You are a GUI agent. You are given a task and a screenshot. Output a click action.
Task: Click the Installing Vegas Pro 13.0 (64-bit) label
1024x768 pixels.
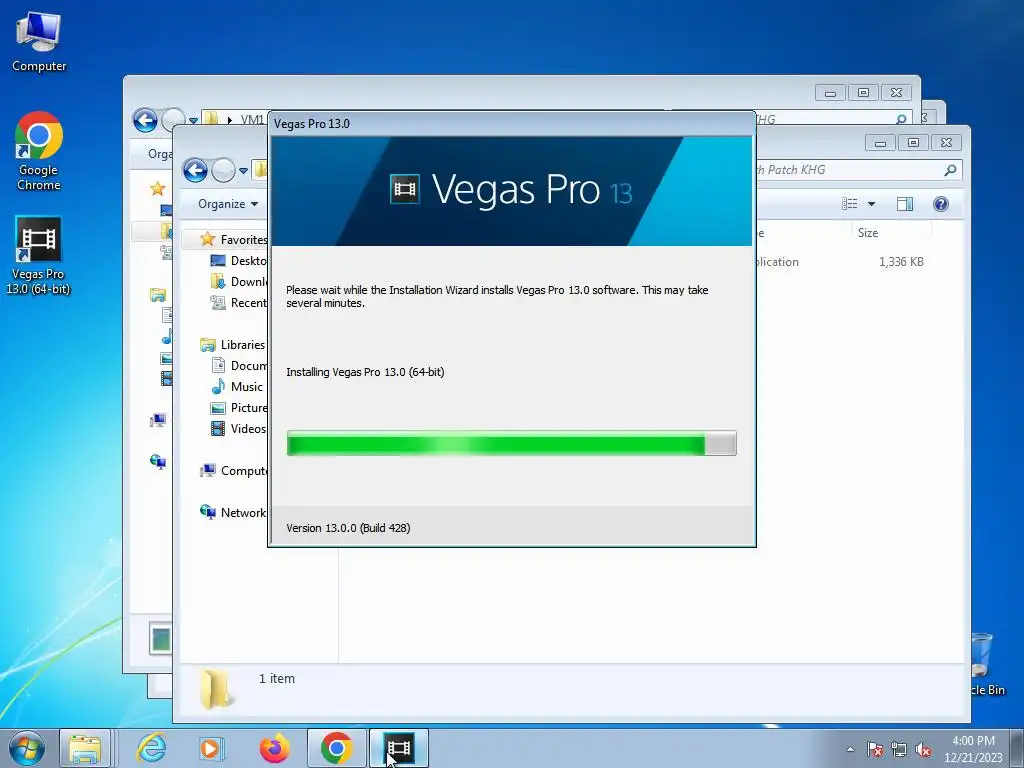[365, 372]
